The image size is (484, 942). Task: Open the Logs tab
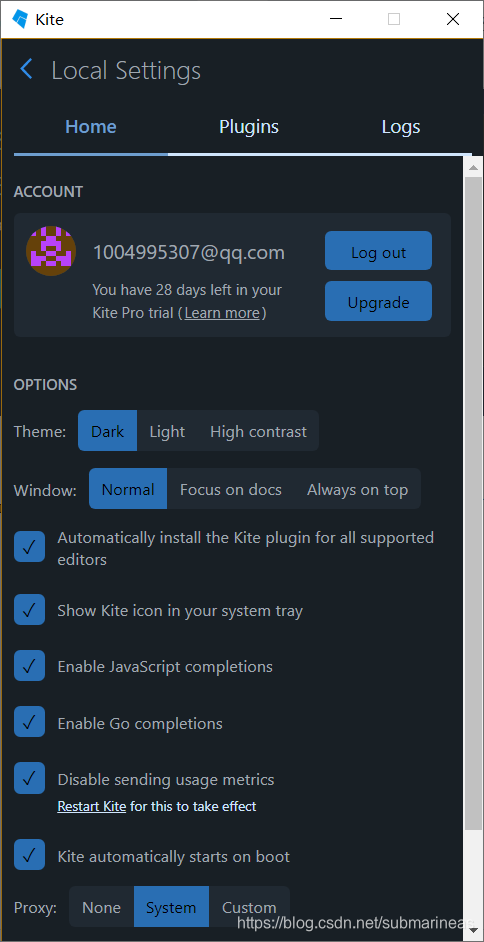tap(401, 127)
